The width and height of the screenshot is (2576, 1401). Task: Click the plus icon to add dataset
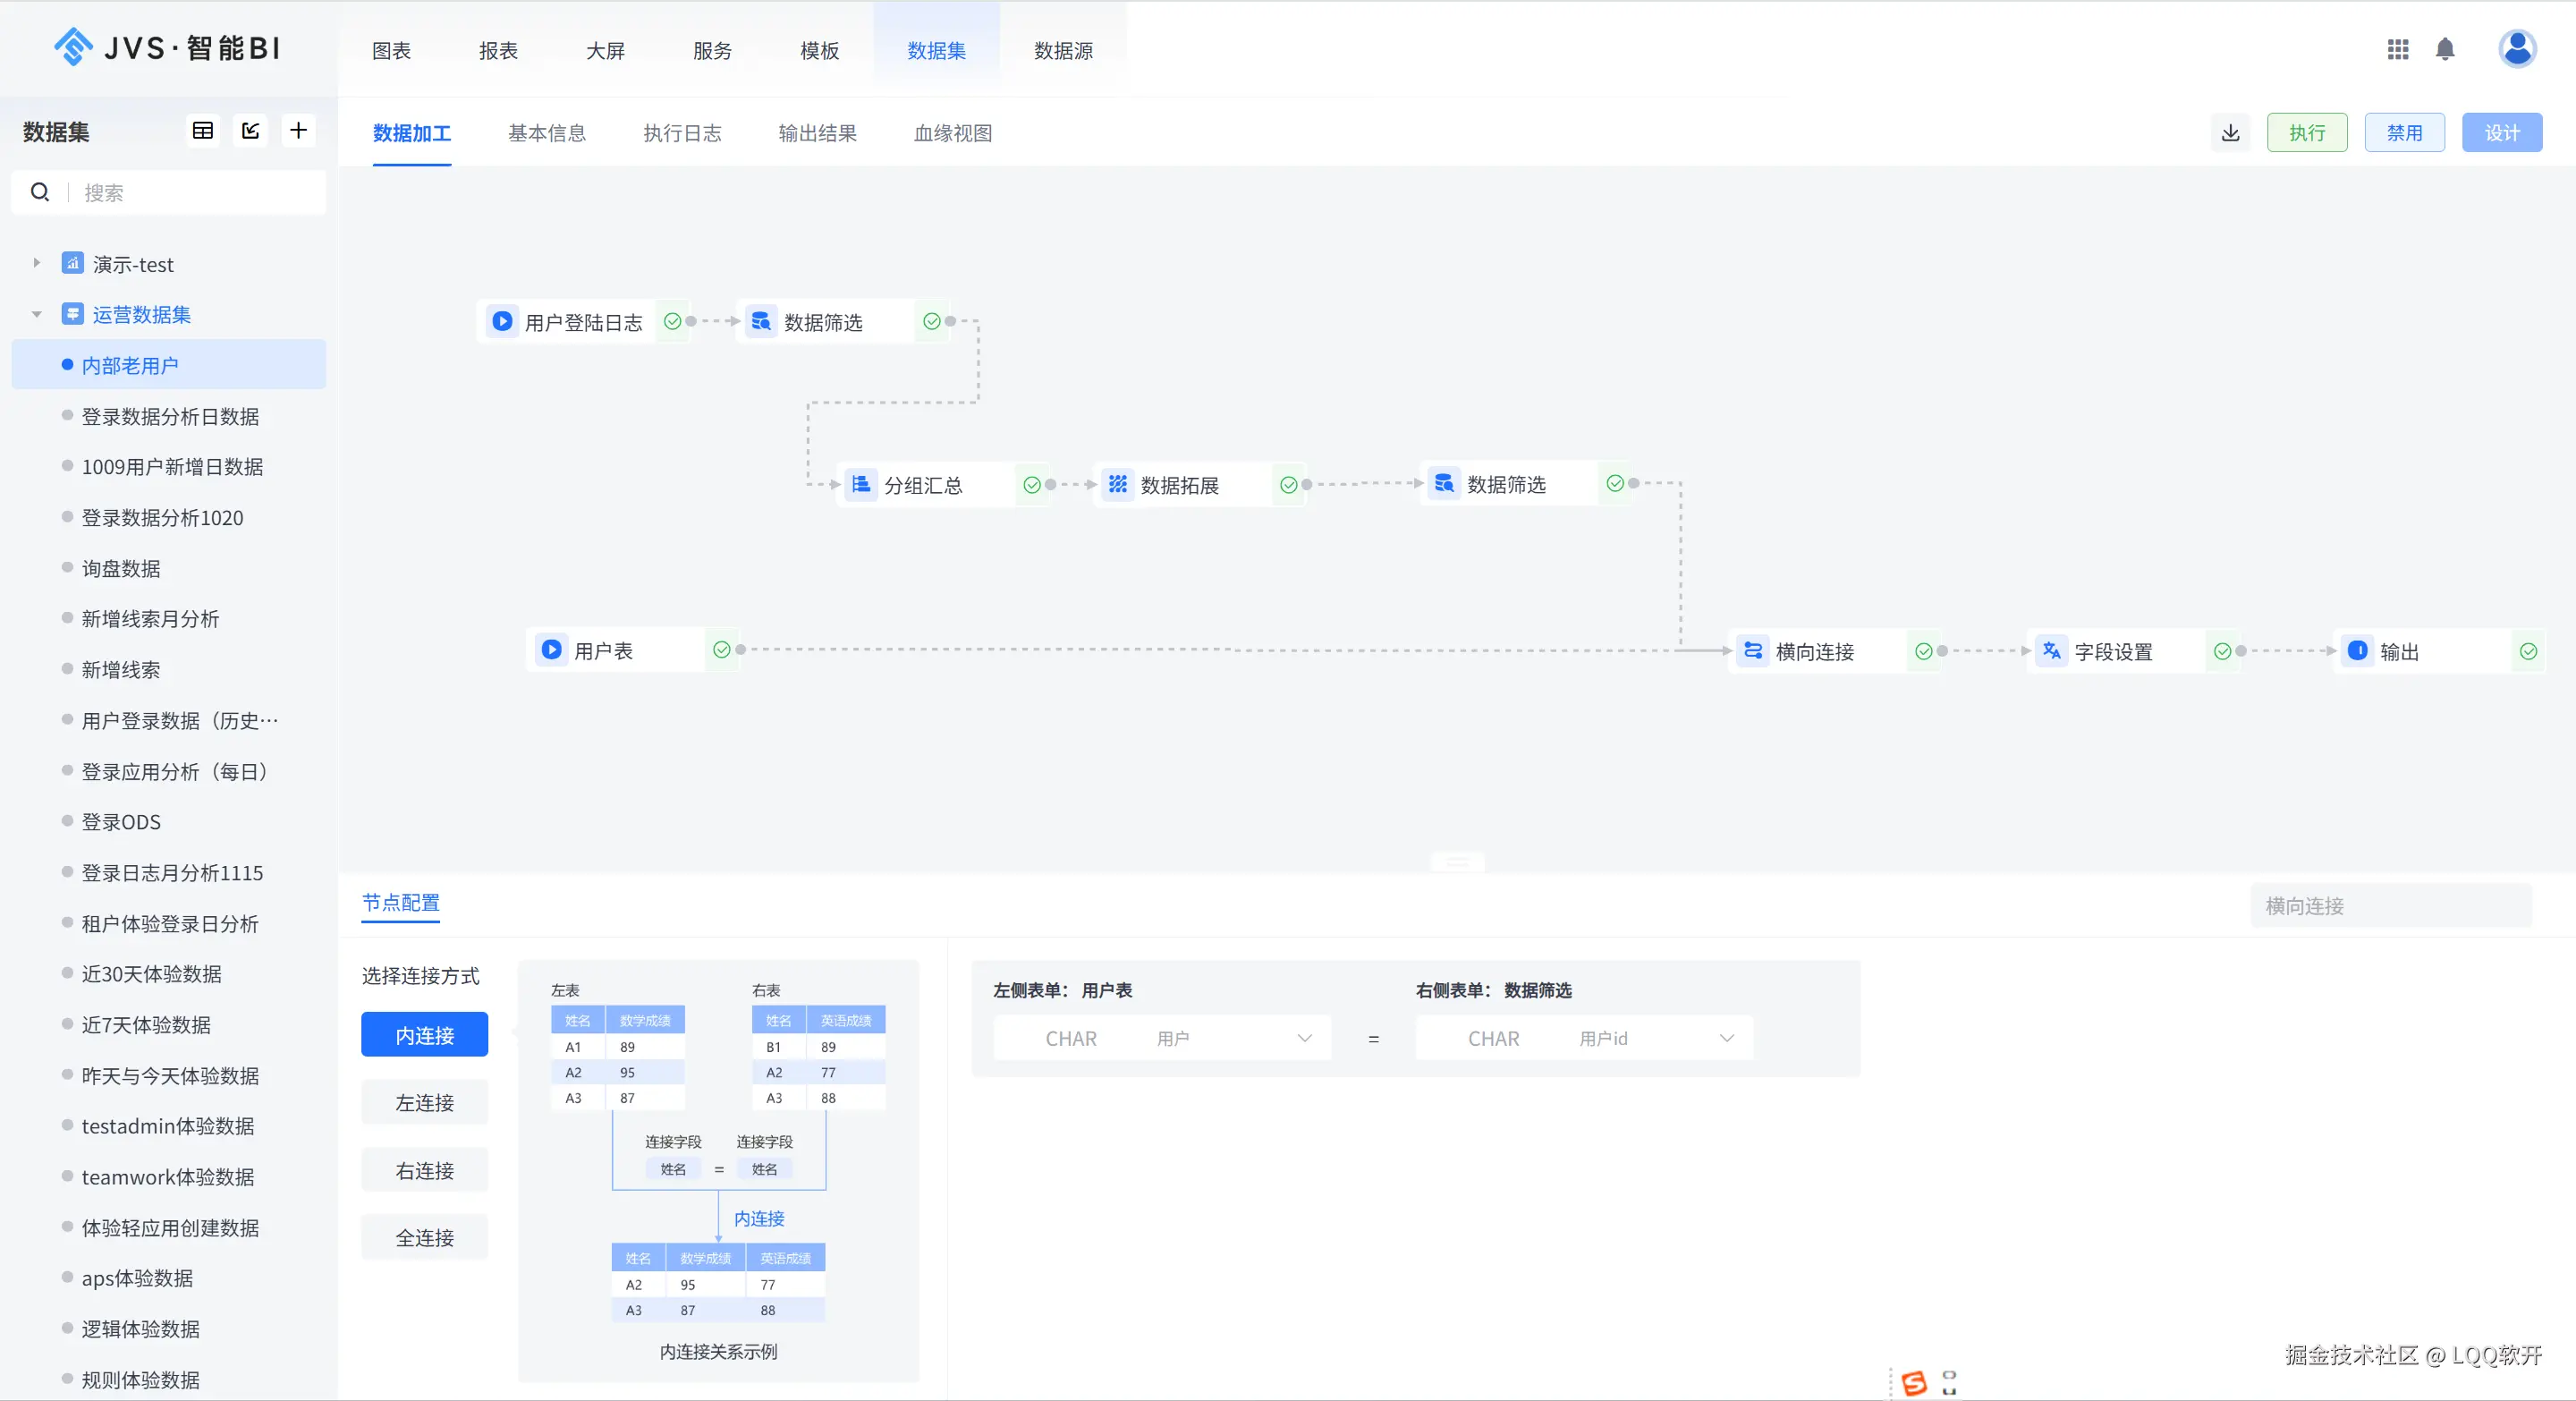pos(298,131)
